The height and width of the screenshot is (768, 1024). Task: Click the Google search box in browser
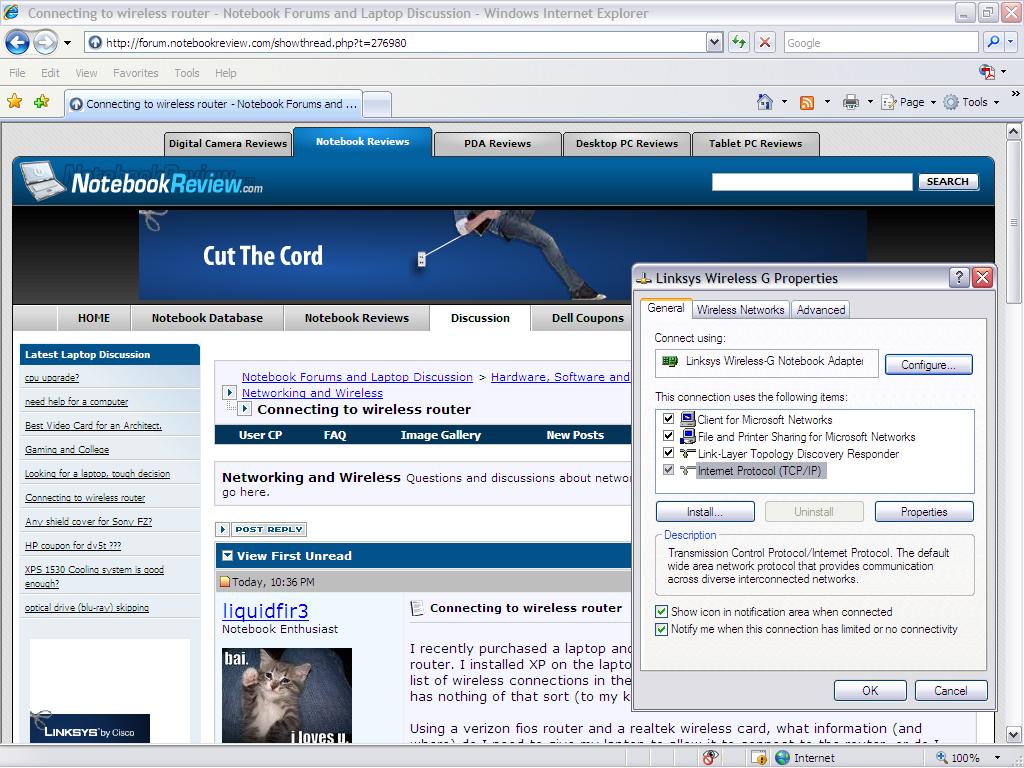(x=881, y=43)
